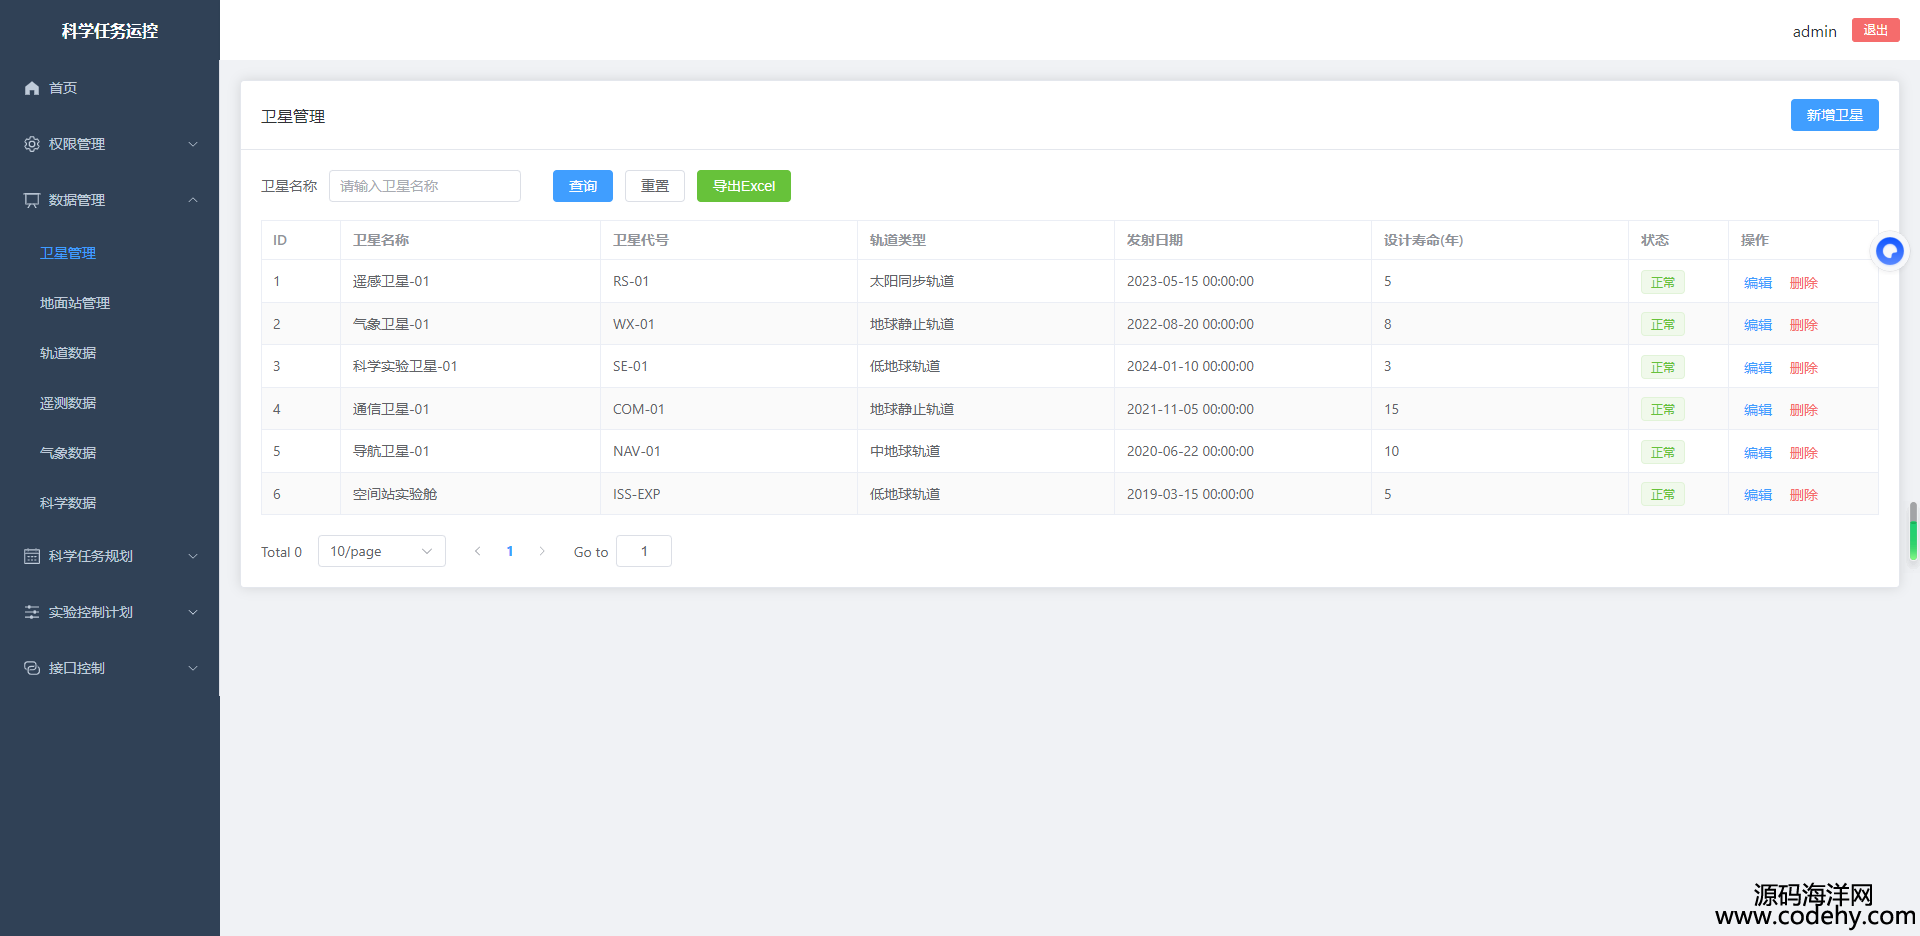Open the floating blue chat assistant icon
1920x936 pixels.
point(1889,251)
